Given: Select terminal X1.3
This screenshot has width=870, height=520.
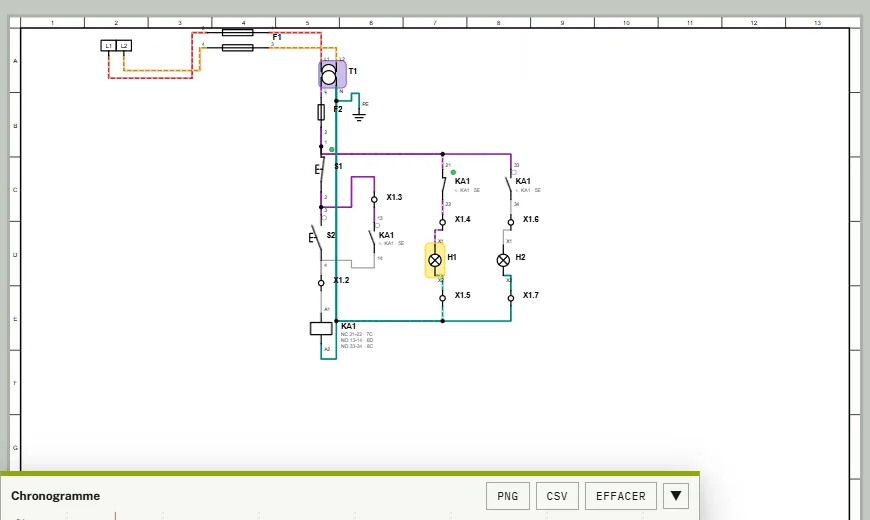Looking at the screenshot, I should pyautogui.click(x=374, y=200).
